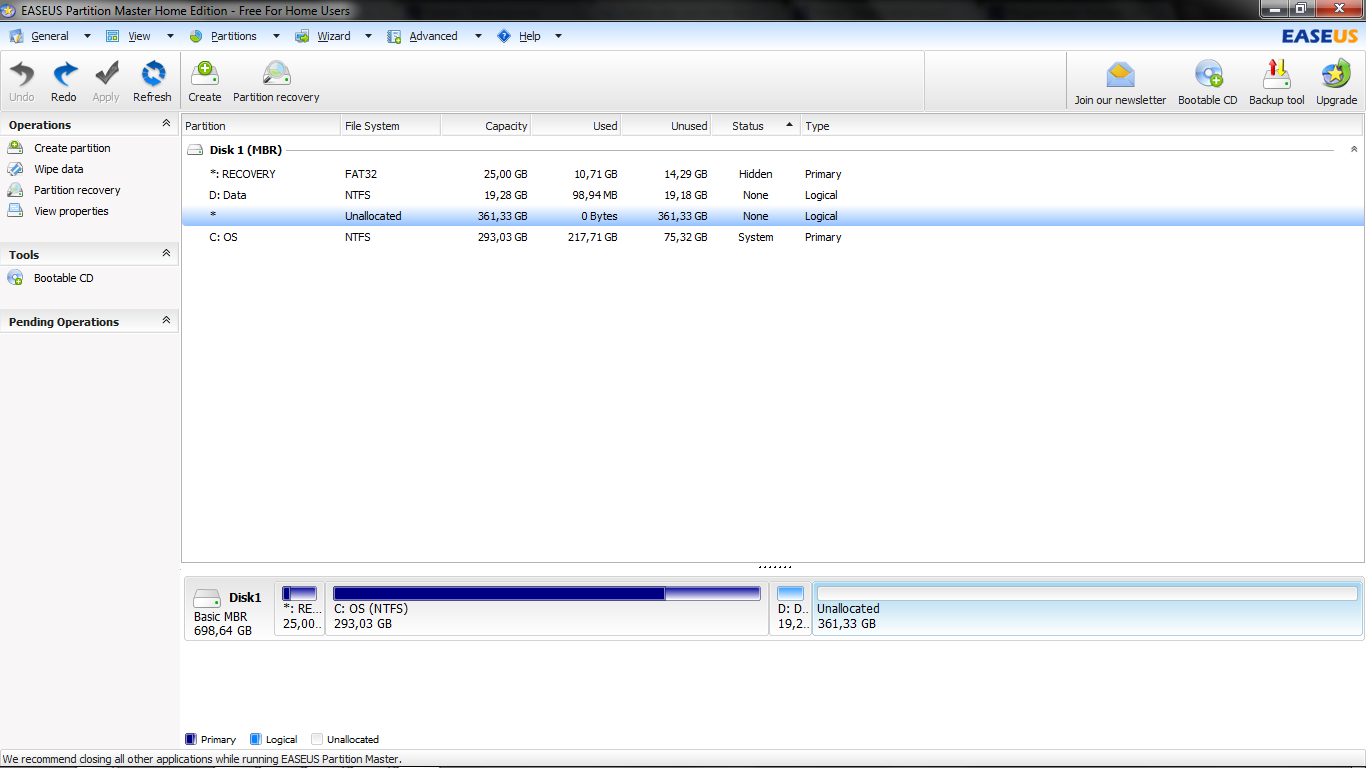Click the FAT32 file system cell
The image size is (1366, 768).
(x=361, y=174)
